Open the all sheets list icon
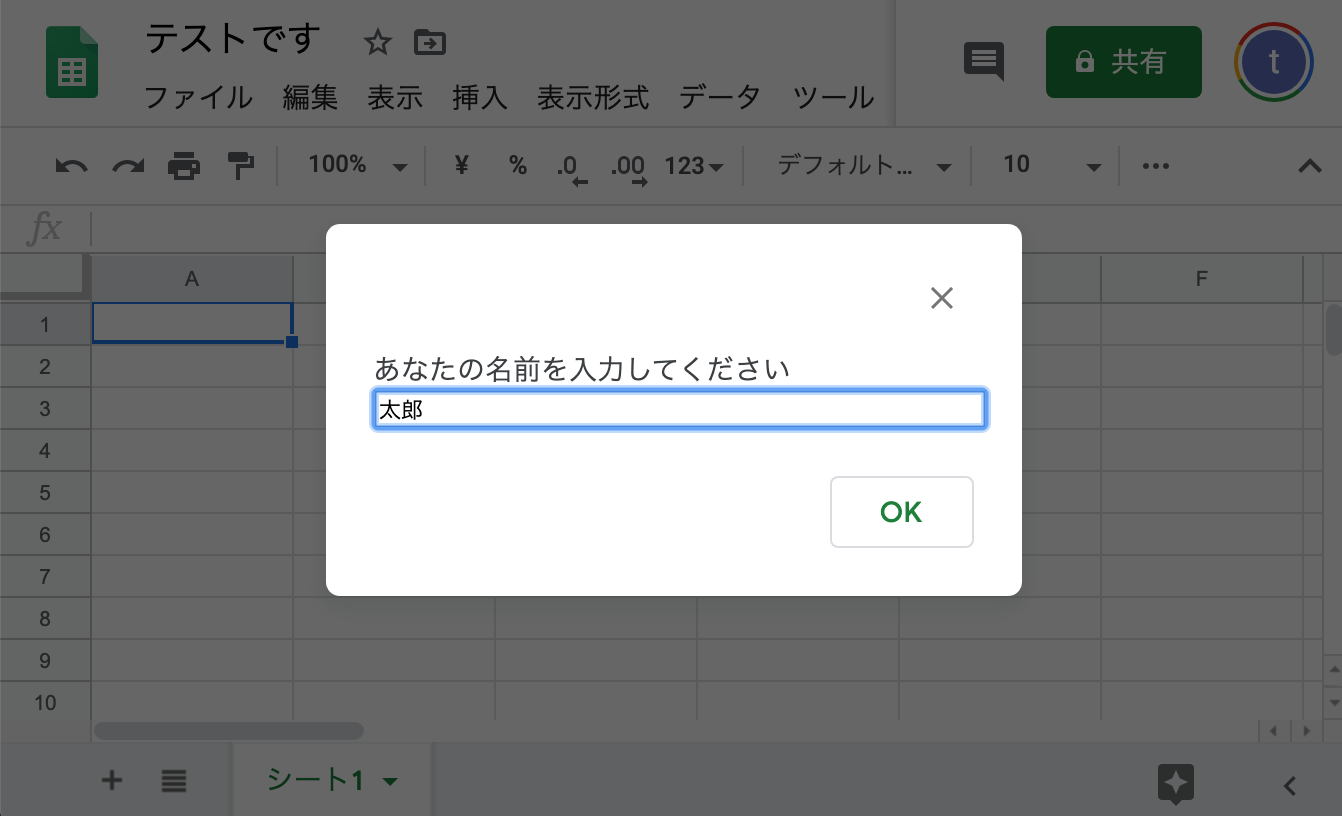The height and width of the screenshot is (816, 1342). tap(173, 781)
